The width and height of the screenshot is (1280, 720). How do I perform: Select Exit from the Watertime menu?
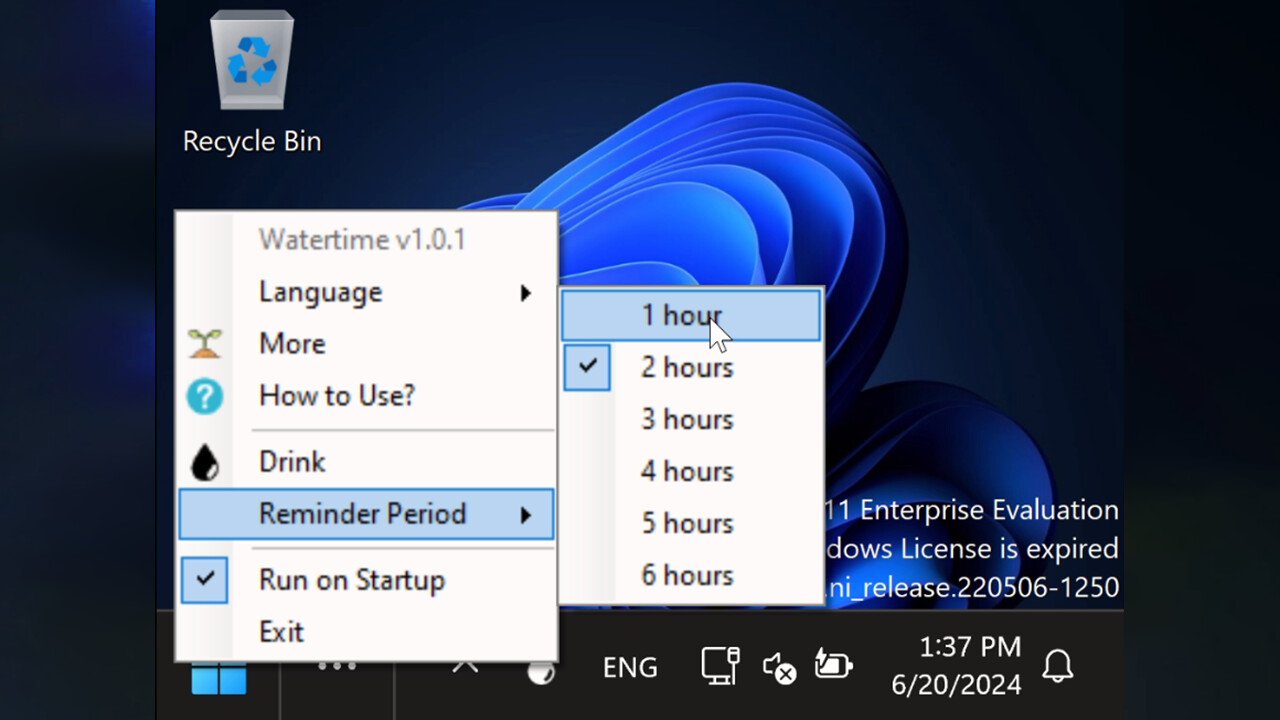(x=282, y=631)
